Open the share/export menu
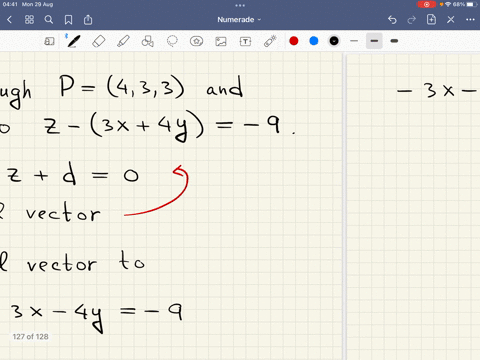The height and width of the screenshot is (360, 480). pos(88,19)
